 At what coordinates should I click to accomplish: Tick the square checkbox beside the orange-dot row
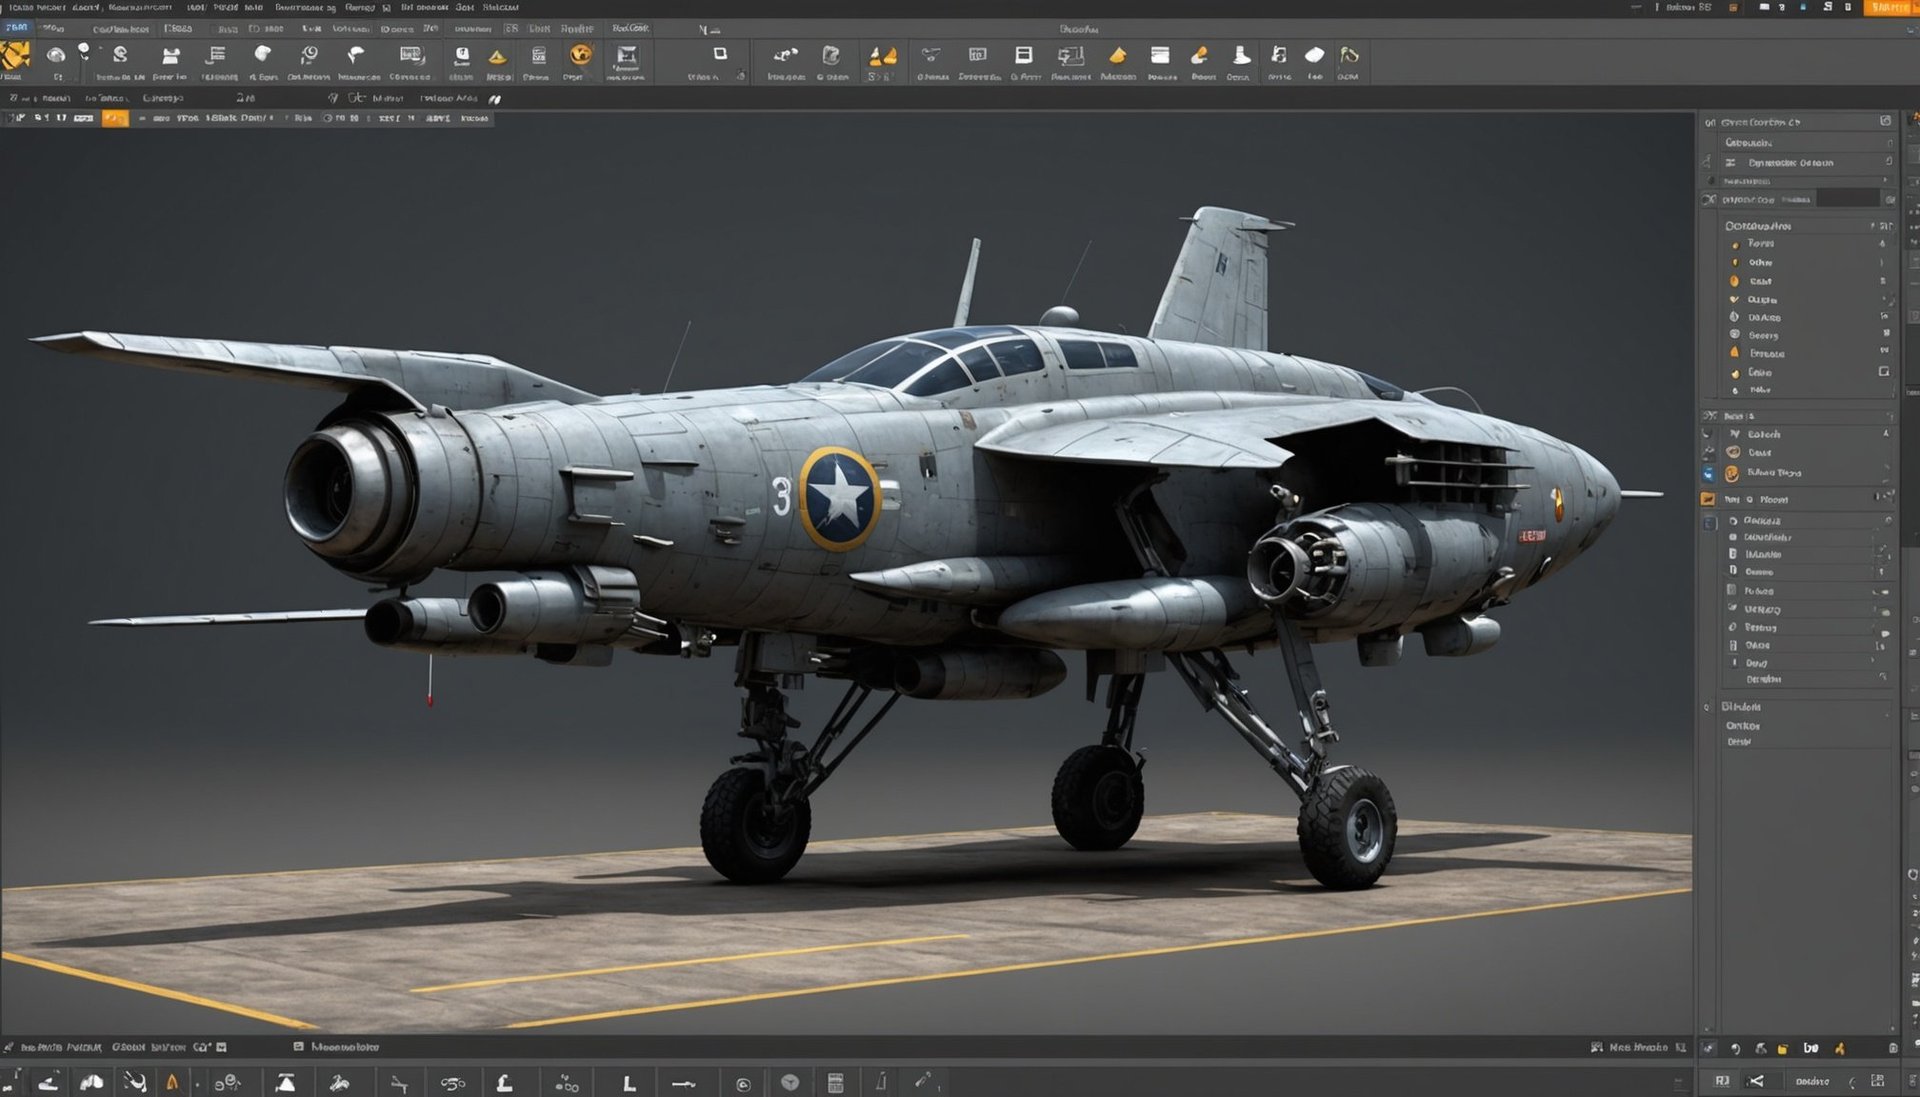(1883, 371)
